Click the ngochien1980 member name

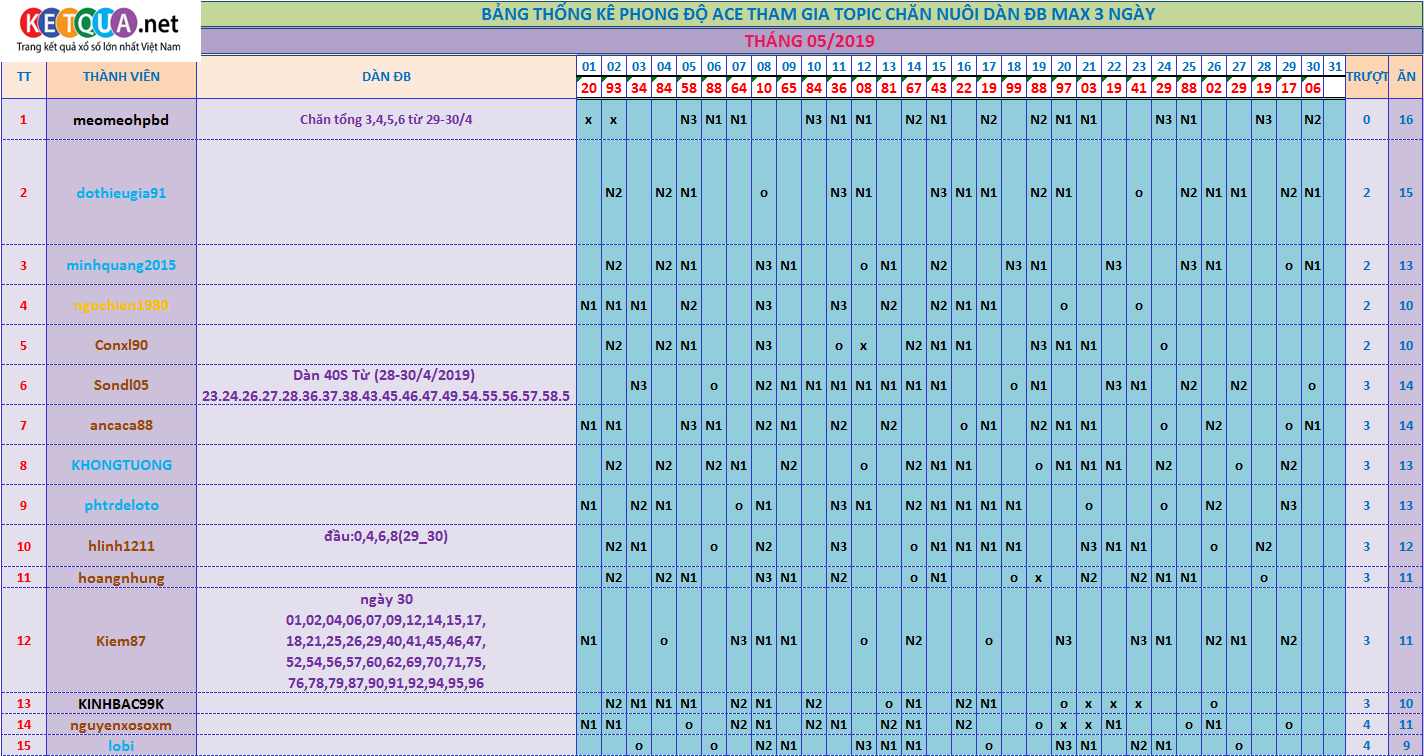click(x=121, y=305)
